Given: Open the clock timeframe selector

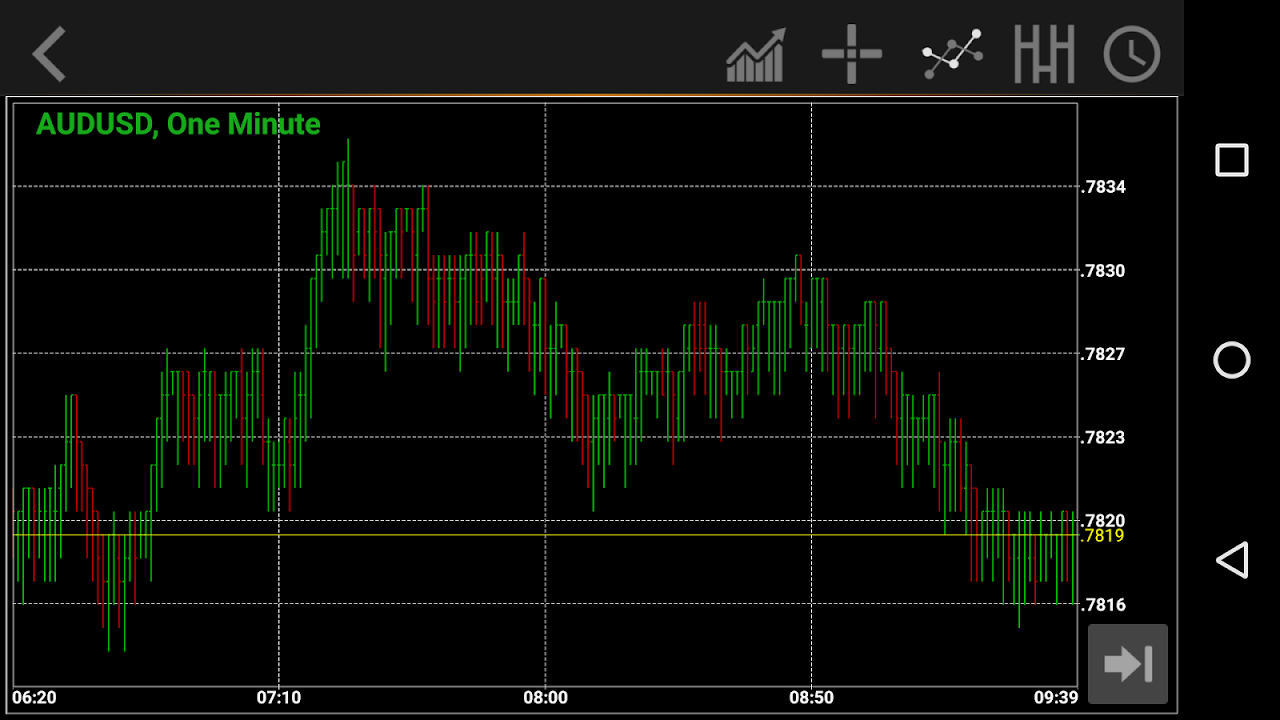Looking at the screenshot, I should [1132, 54].
